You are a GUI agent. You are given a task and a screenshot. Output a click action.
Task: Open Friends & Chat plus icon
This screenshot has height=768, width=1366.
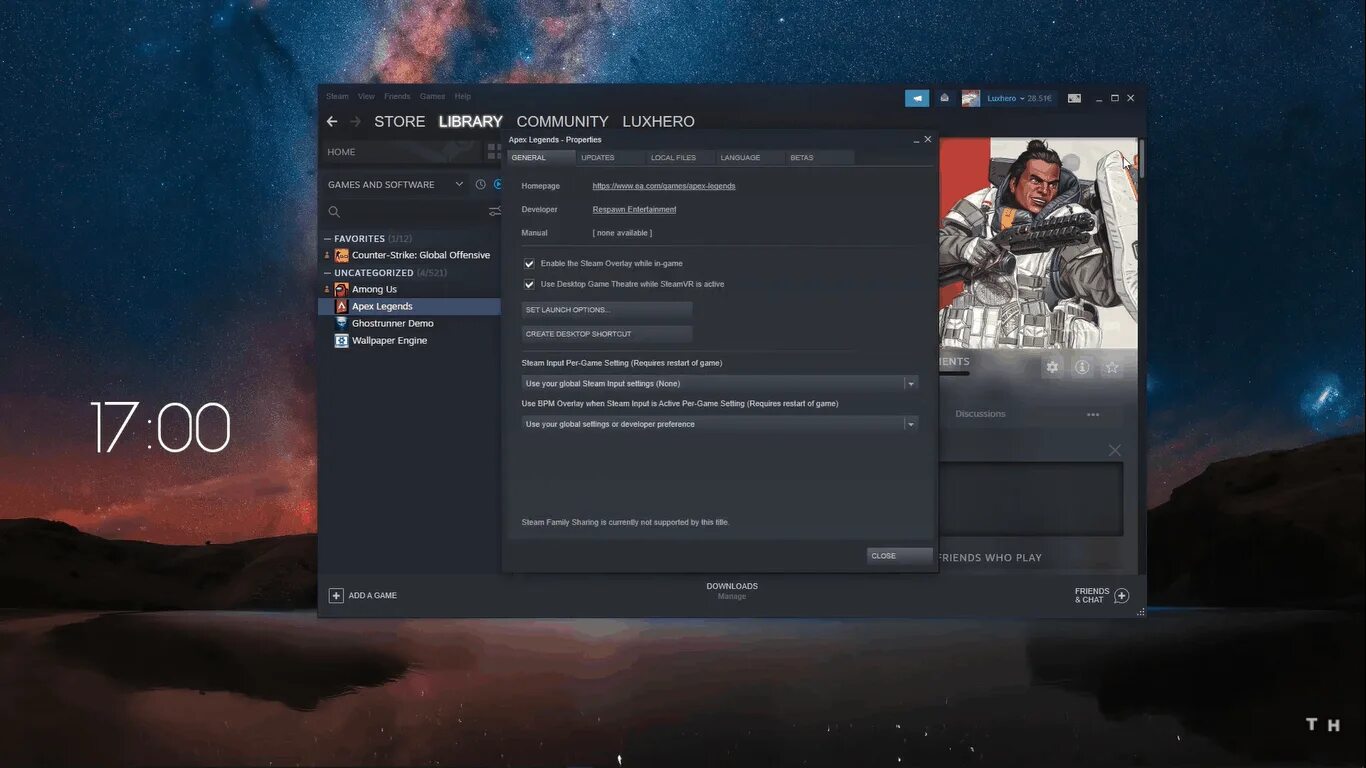tap(1122, 595)
